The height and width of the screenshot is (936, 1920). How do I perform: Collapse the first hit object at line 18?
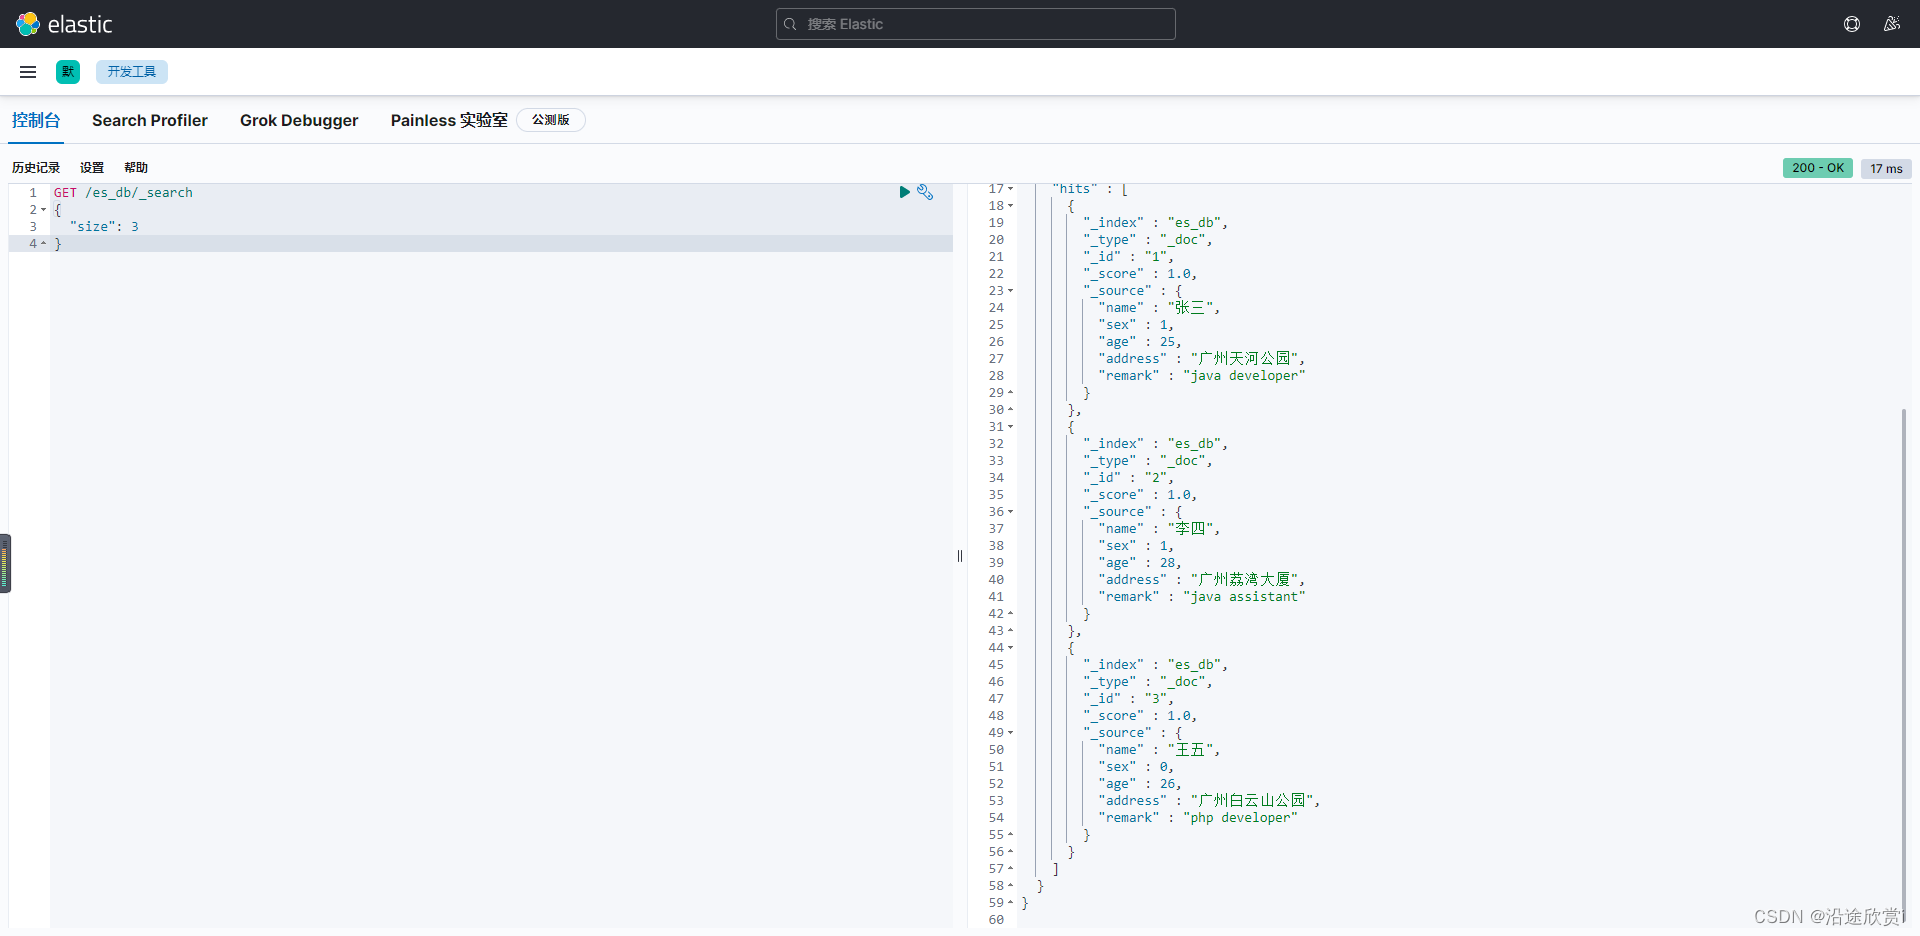pos(1010,206)
